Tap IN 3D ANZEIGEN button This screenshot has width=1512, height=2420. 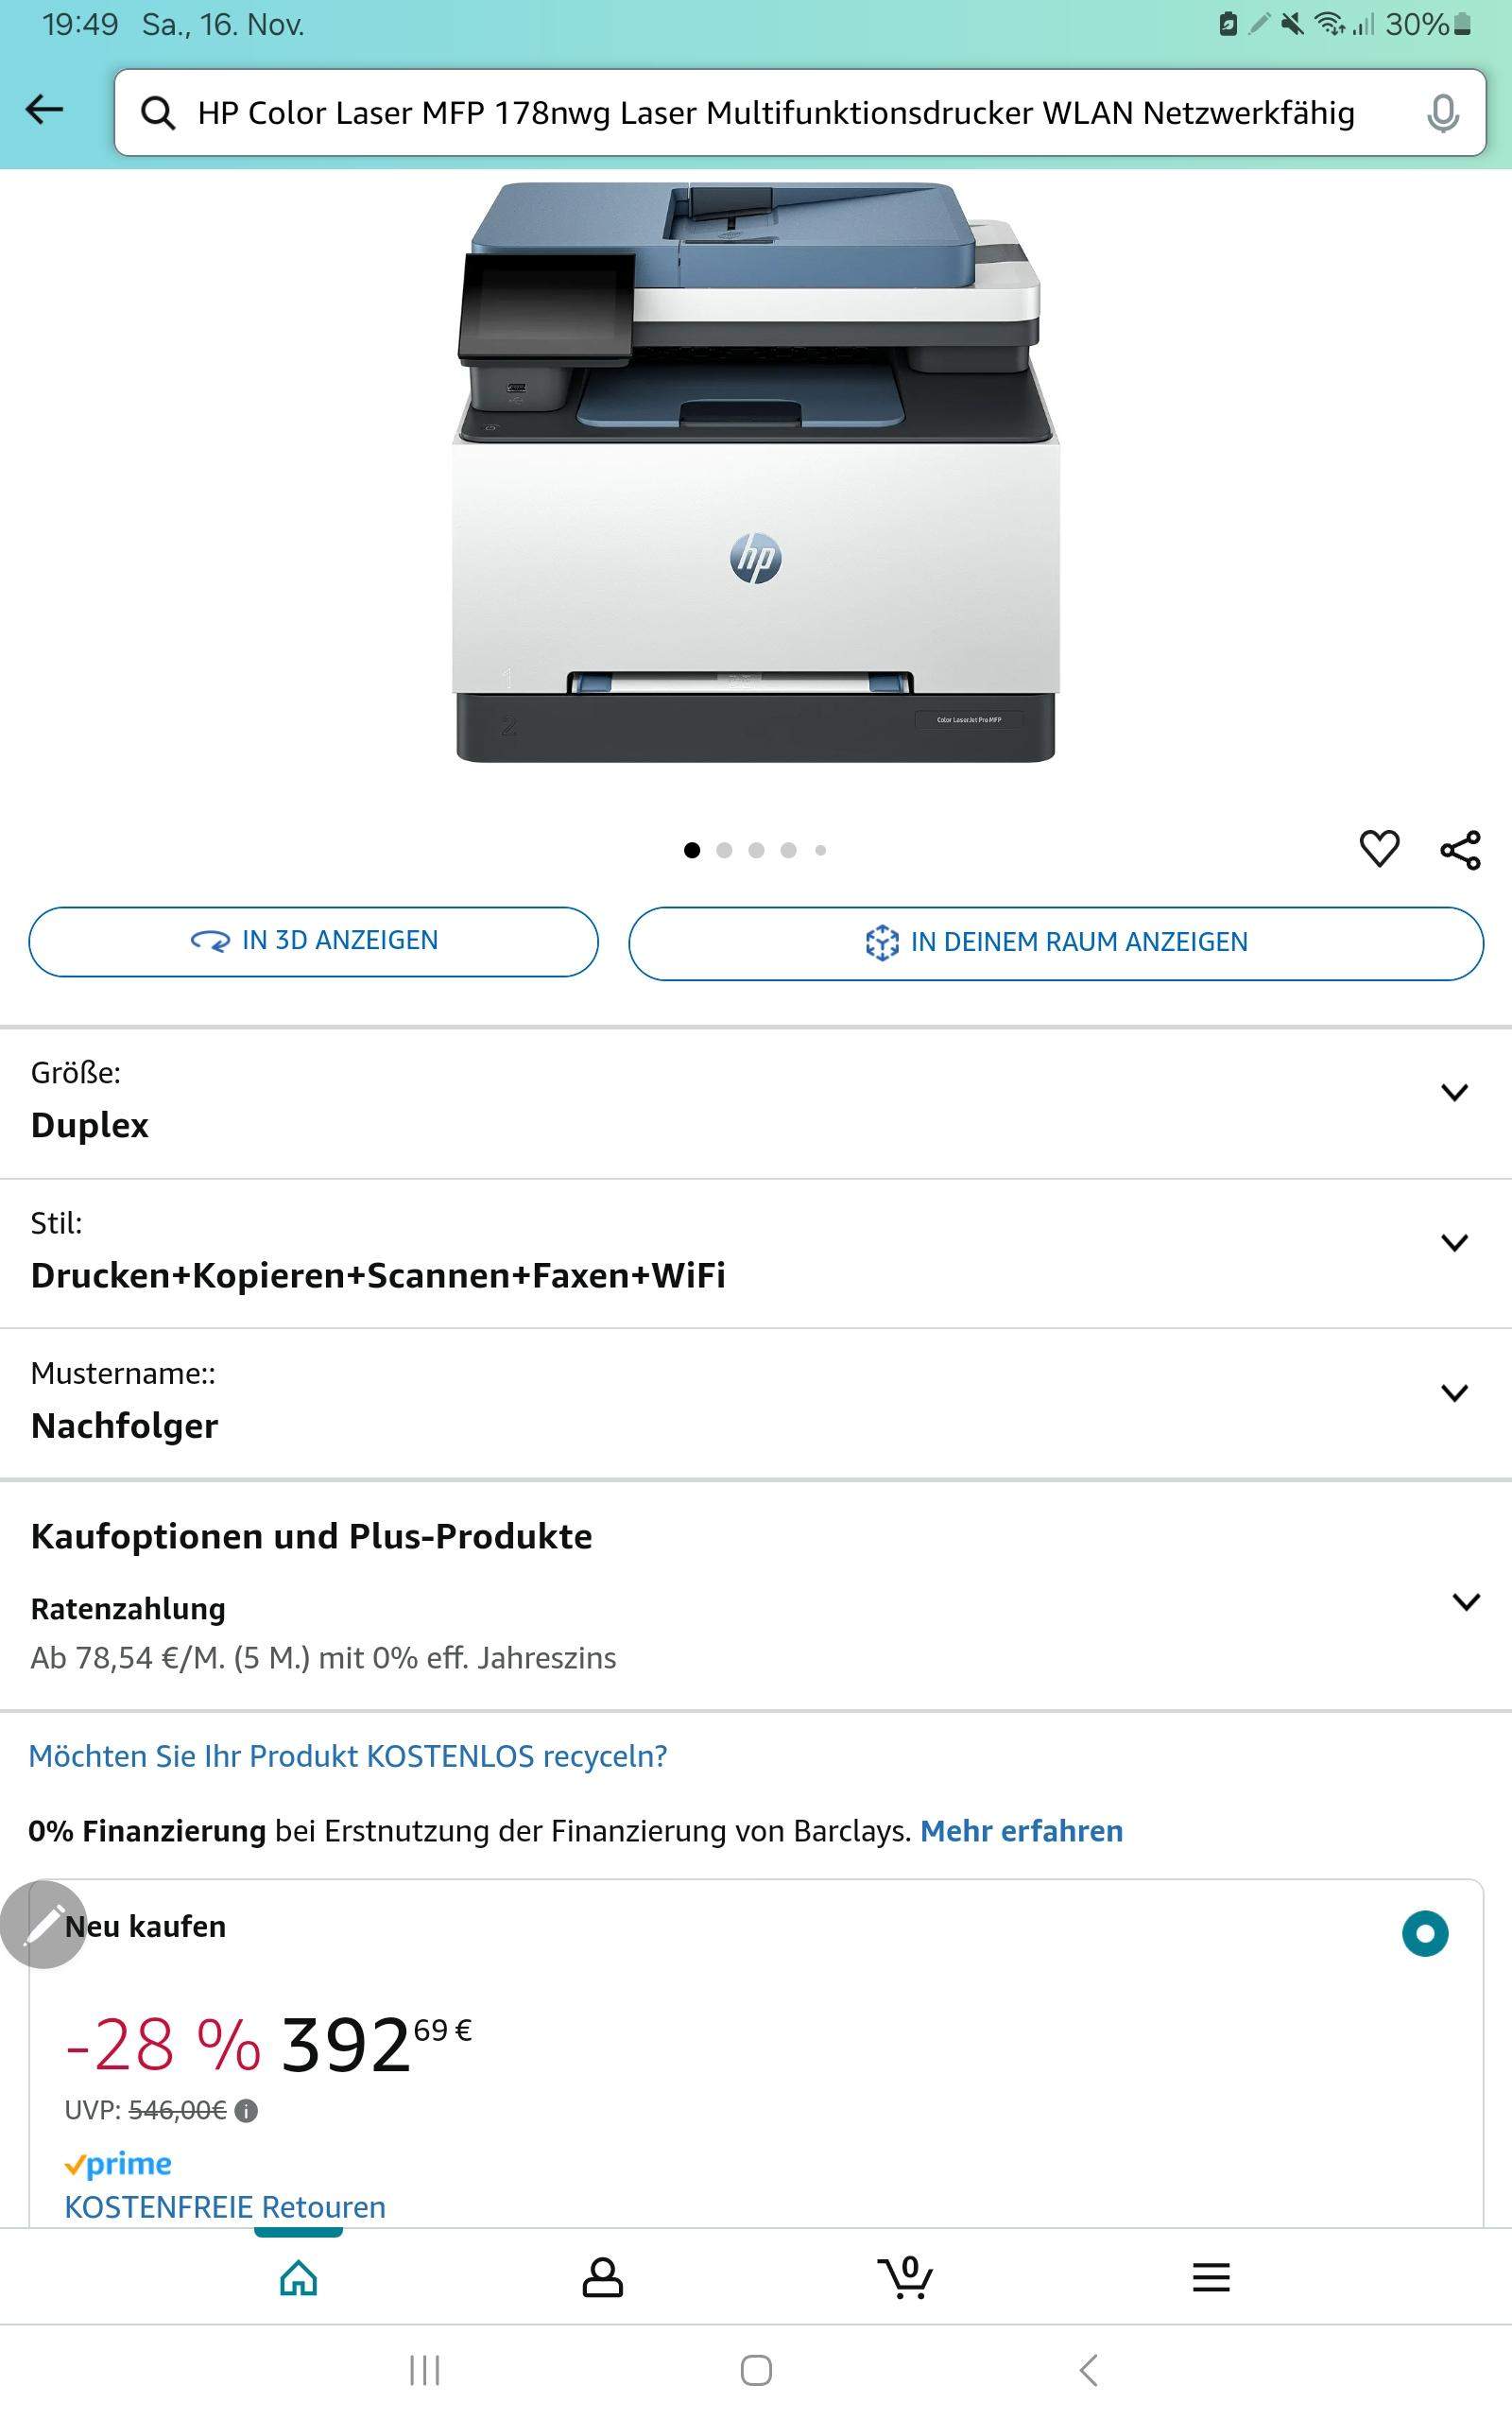click(x=313, y=941)
